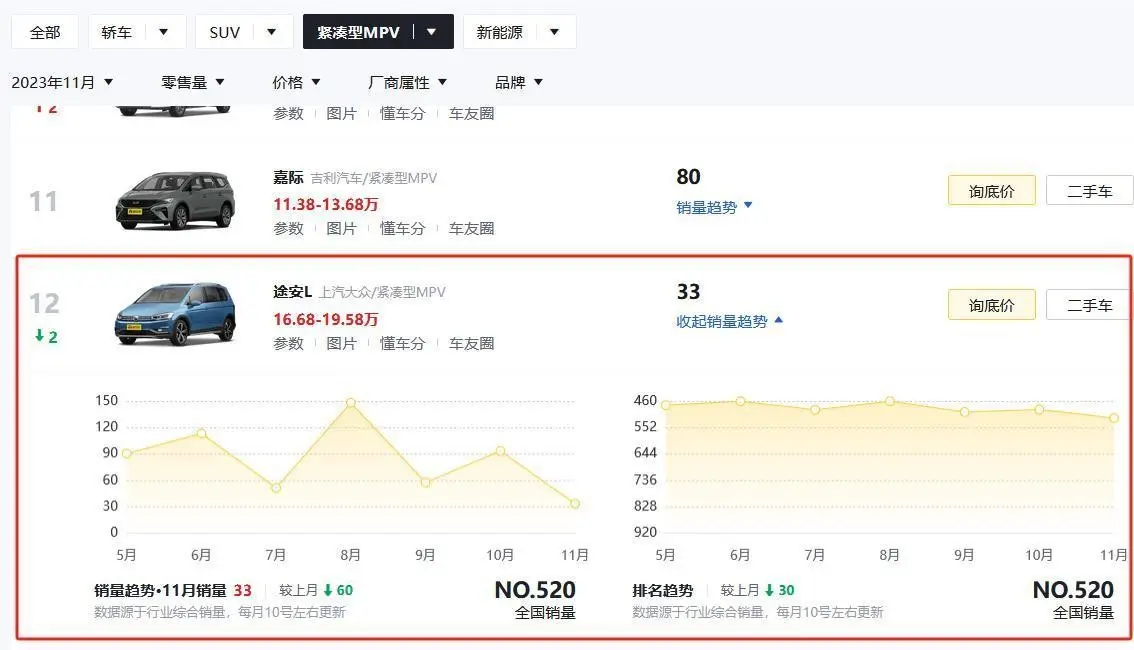Expand the 厂商属性 filter dropdown
Viewport: 1134px width, 650px height.
[x=407, y=82]
